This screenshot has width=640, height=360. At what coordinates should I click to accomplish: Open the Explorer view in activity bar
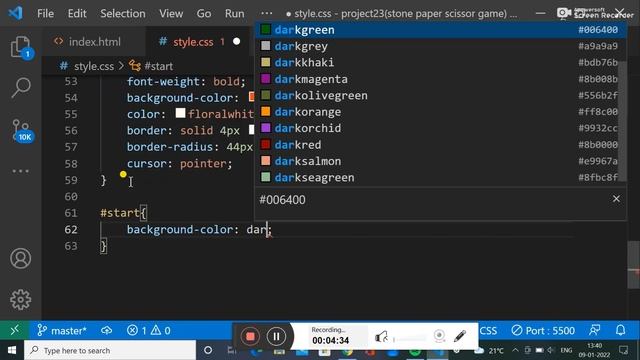tap(20, 47)
